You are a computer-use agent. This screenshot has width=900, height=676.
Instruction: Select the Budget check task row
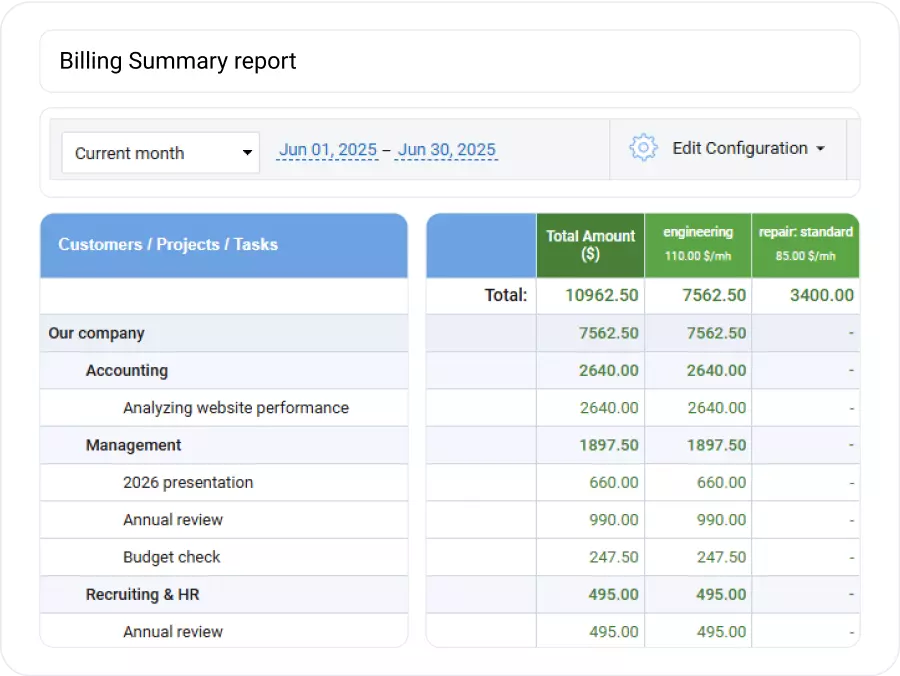224,557
